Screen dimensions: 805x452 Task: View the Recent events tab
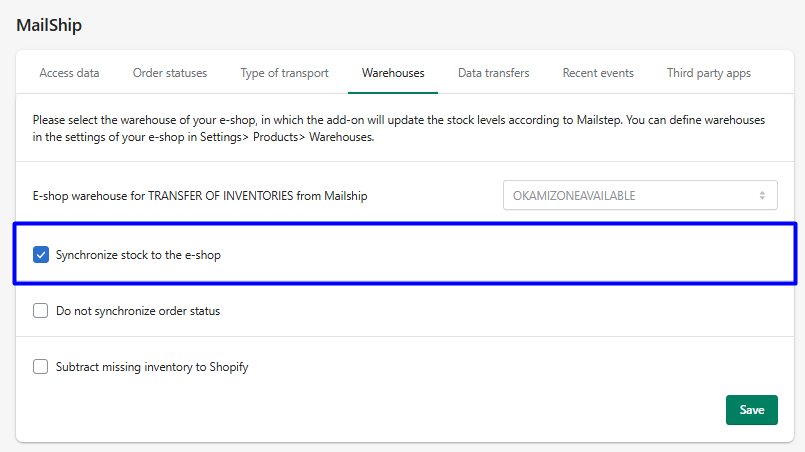click(x=598, y=73)
